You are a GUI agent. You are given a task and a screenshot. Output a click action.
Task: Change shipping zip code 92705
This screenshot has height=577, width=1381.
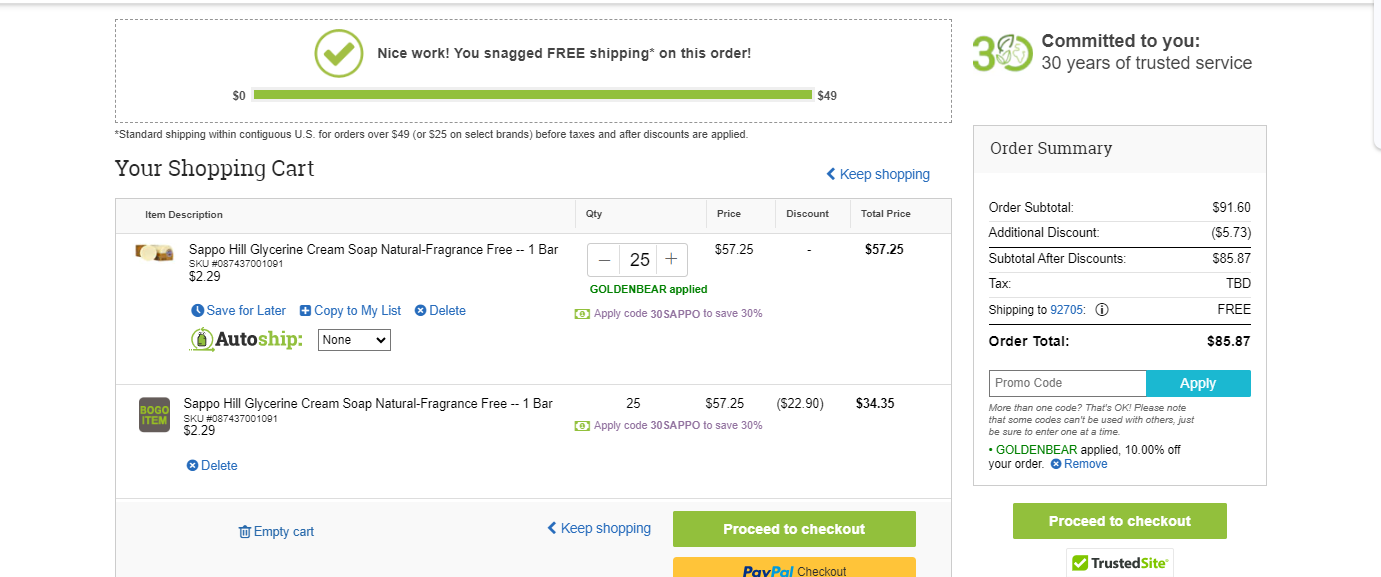[x=1066, y=310]
